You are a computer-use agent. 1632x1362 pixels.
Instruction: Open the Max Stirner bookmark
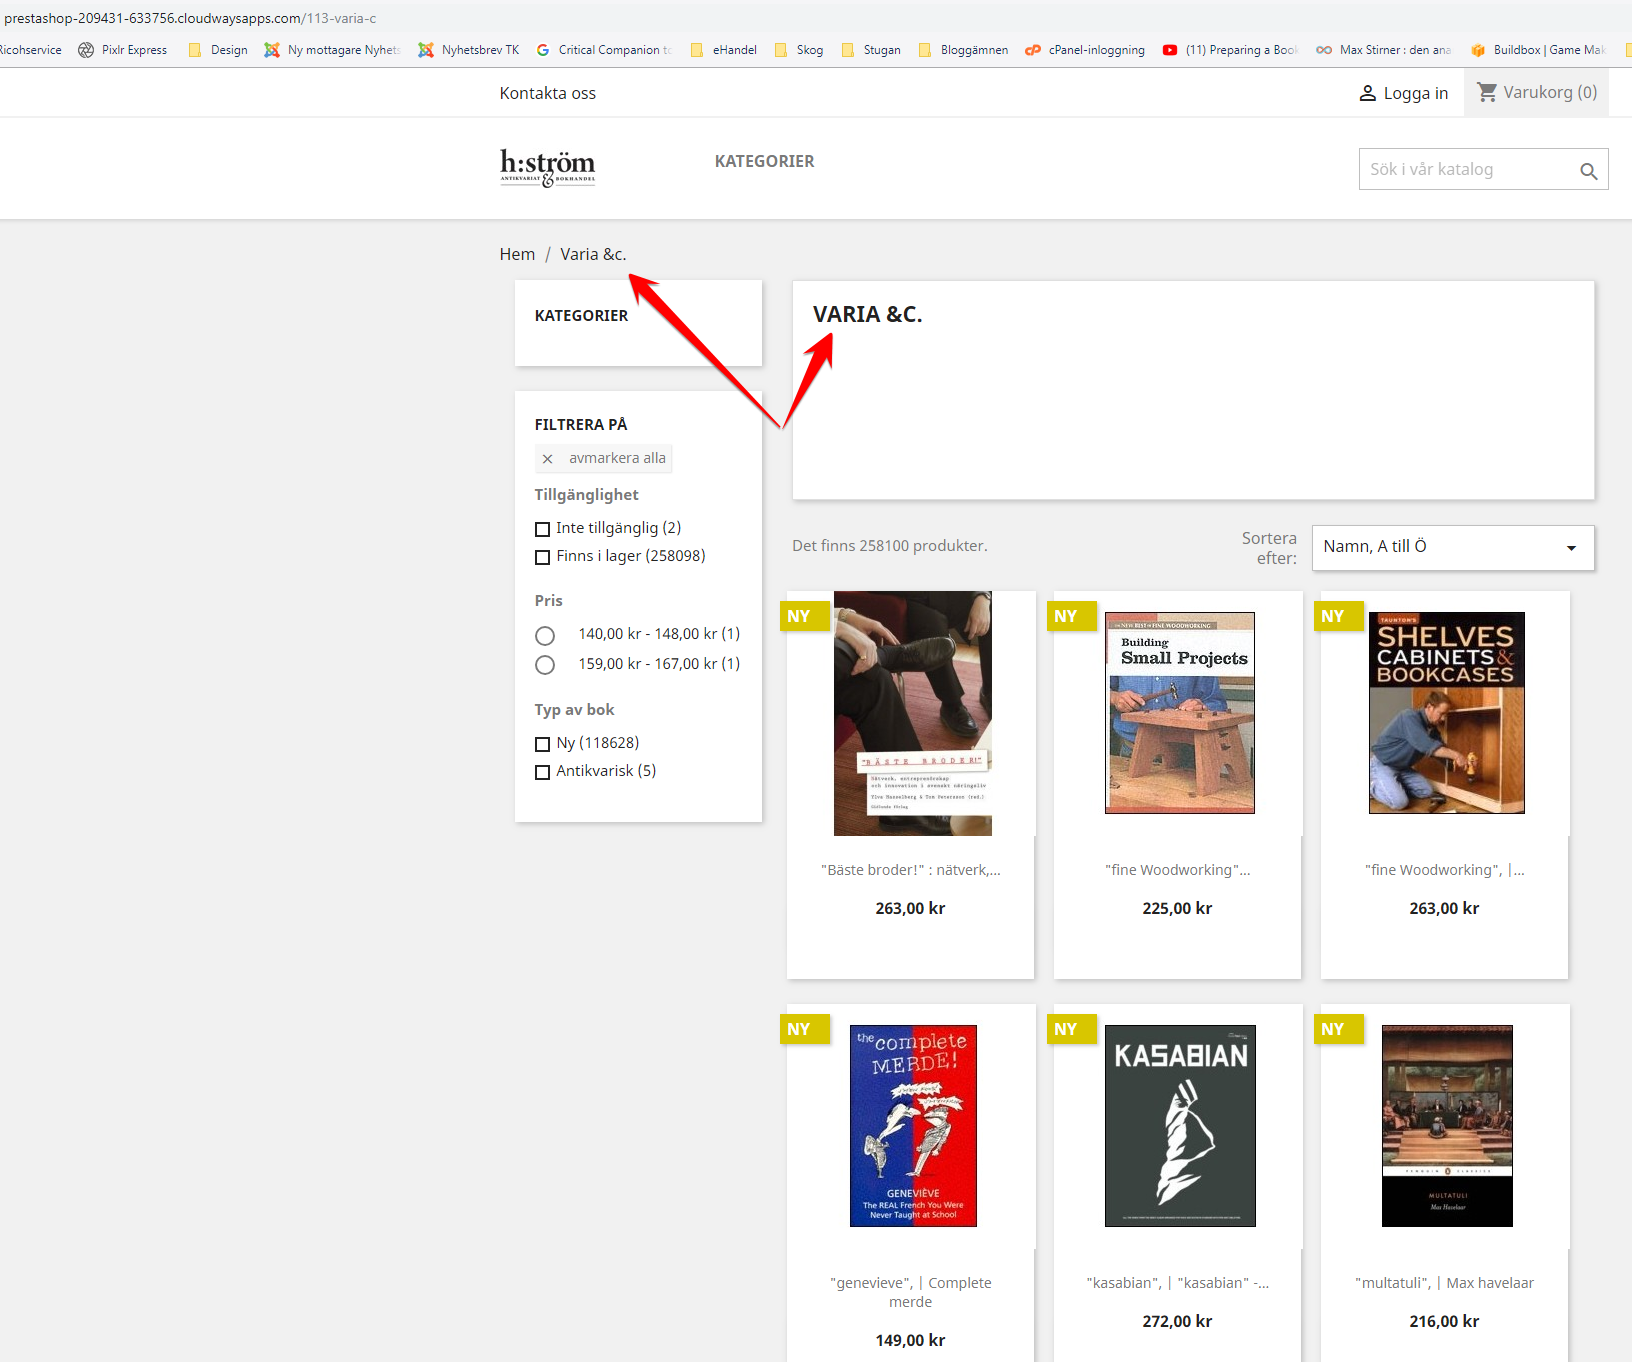click(x=1384, y=50)
